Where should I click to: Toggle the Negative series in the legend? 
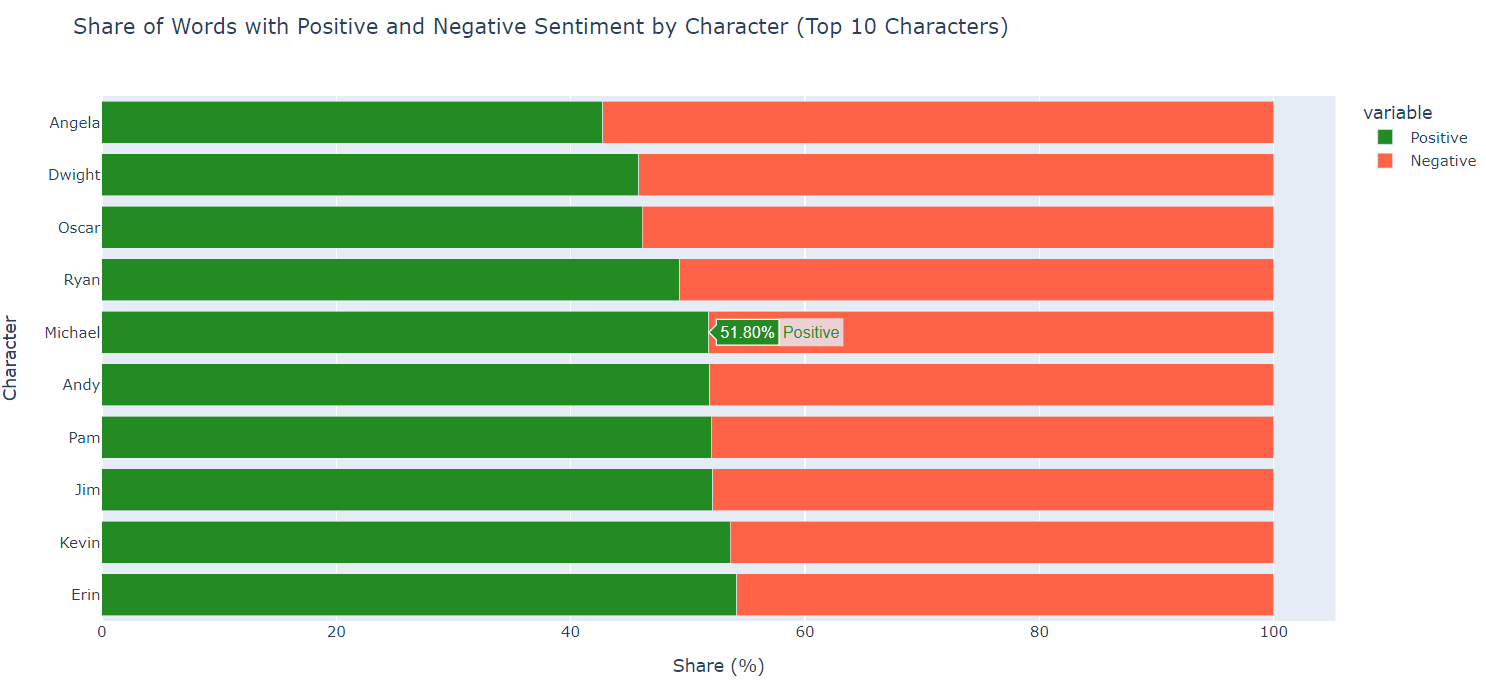1442,161
